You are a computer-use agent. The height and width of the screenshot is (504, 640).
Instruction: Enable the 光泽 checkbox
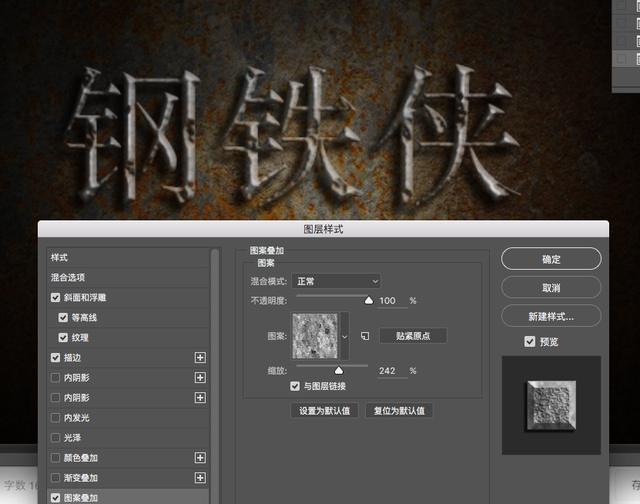56,438
